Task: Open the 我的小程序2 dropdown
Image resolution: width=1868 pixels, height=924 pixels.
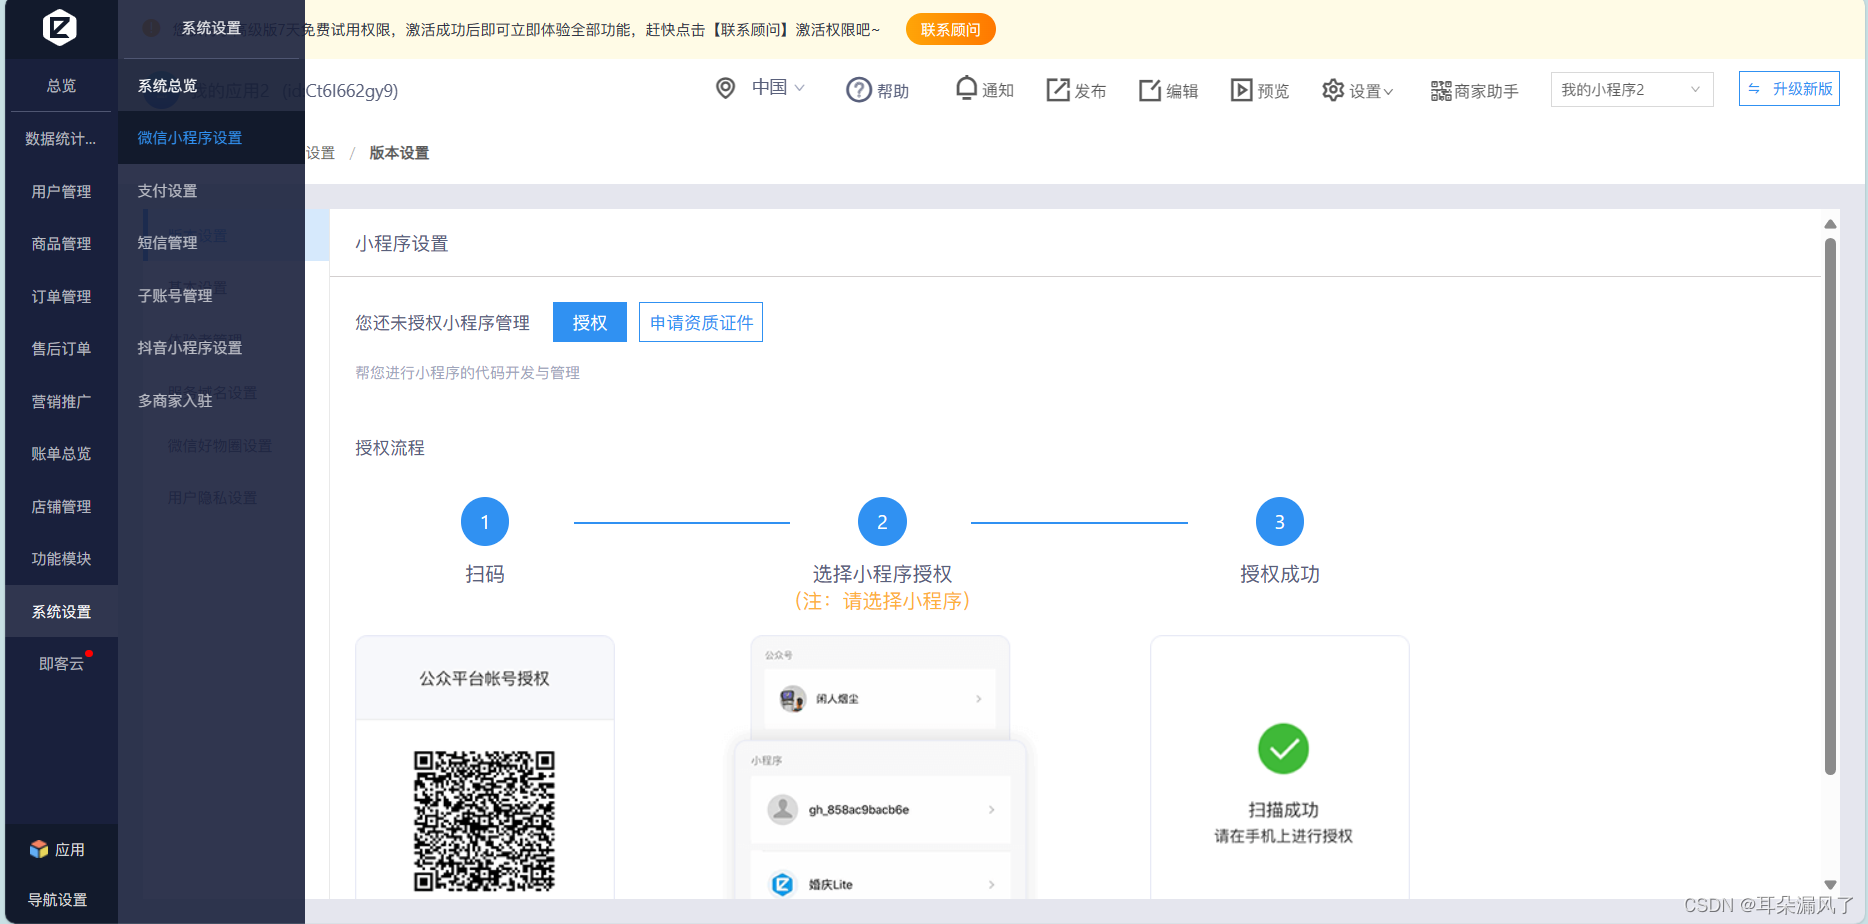Action: [x=1632, y=90]
